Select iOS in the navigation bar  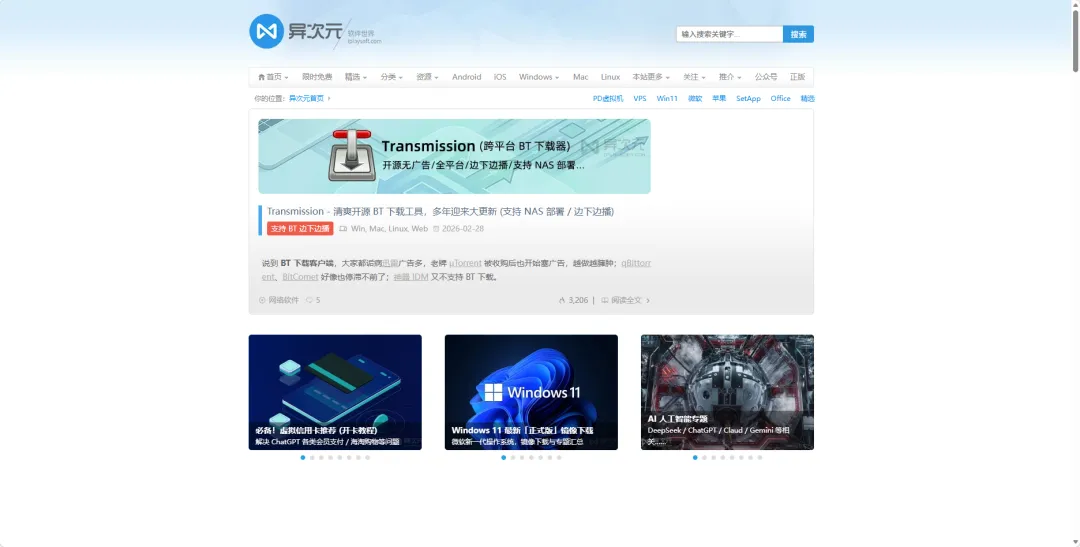[x=500, y=77]
